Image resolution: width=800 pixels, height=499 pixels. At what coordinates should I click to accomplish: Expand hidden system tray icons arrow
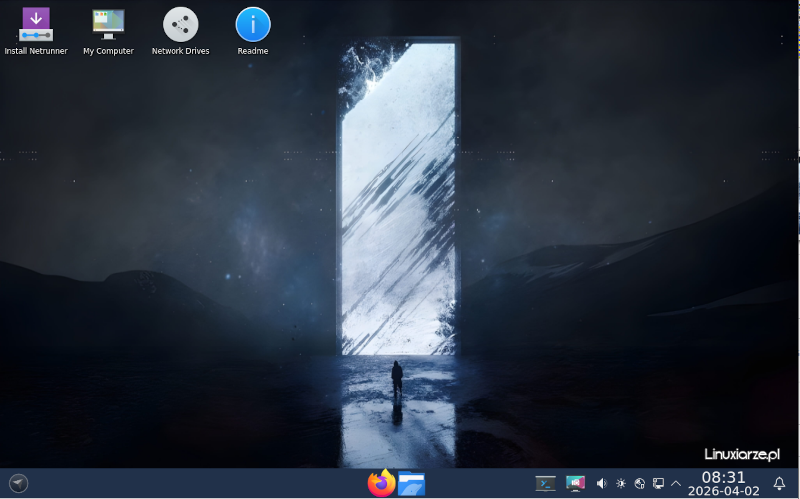pyautogui.click(x=676, y=483)
